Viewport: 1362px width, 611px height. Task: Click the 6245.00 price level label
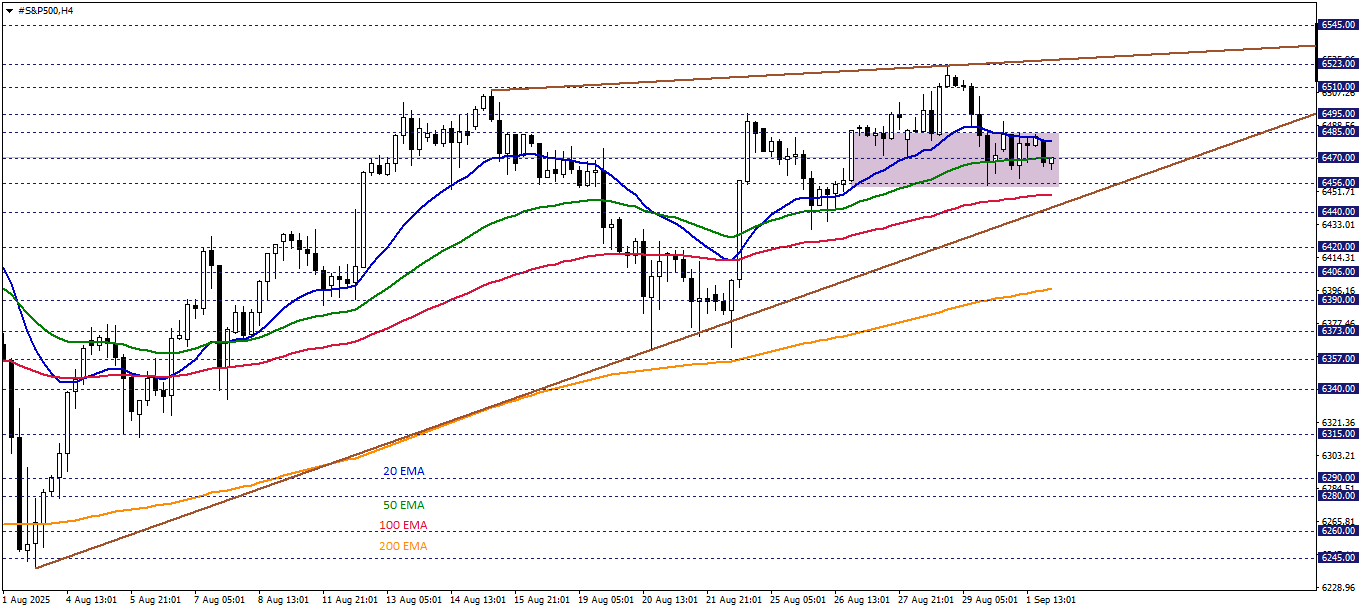click(x=1337, y=557)
